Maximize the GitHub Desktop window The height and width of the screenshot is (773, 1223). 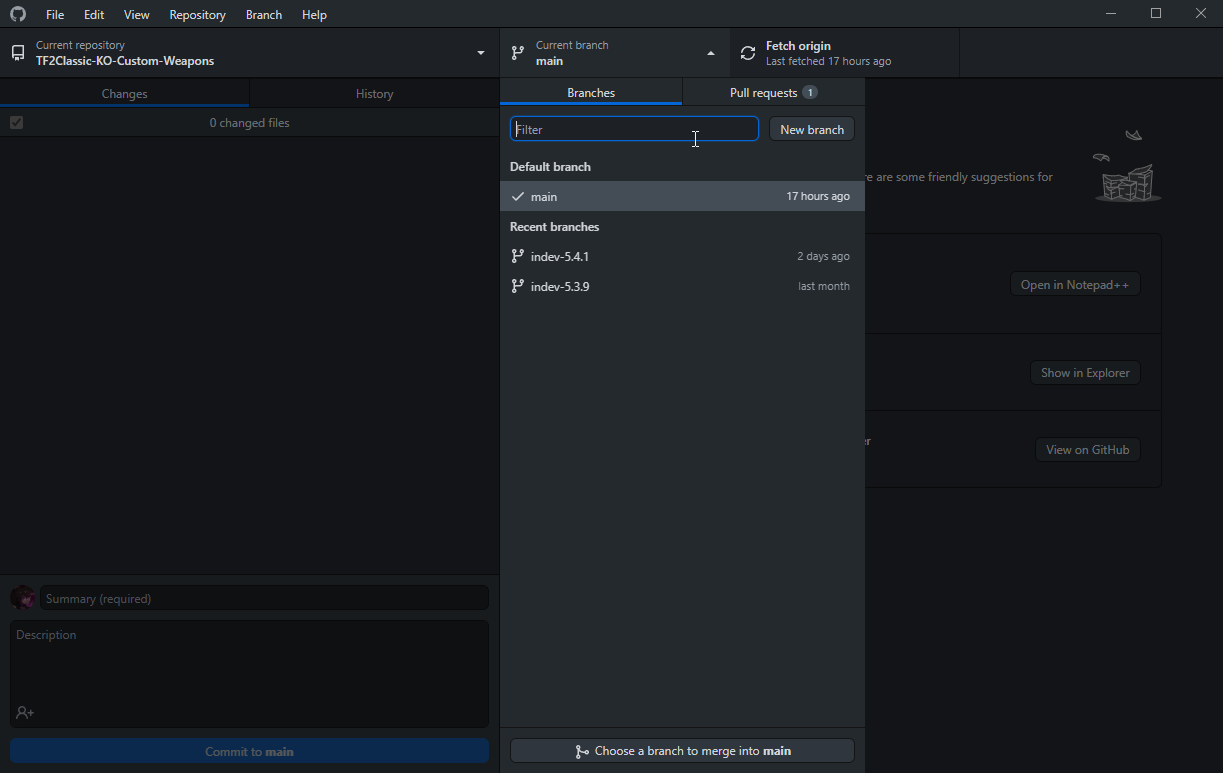1156,14
